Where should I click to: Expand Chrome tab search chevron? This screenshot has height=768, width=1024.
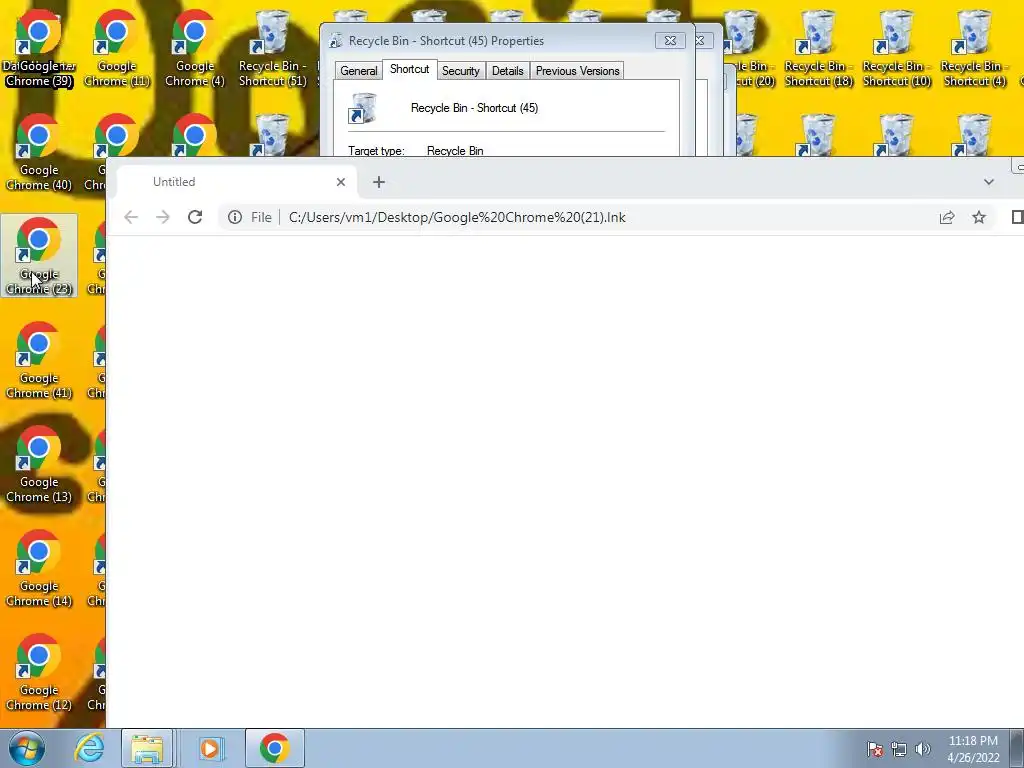click(x=989, y=182)
